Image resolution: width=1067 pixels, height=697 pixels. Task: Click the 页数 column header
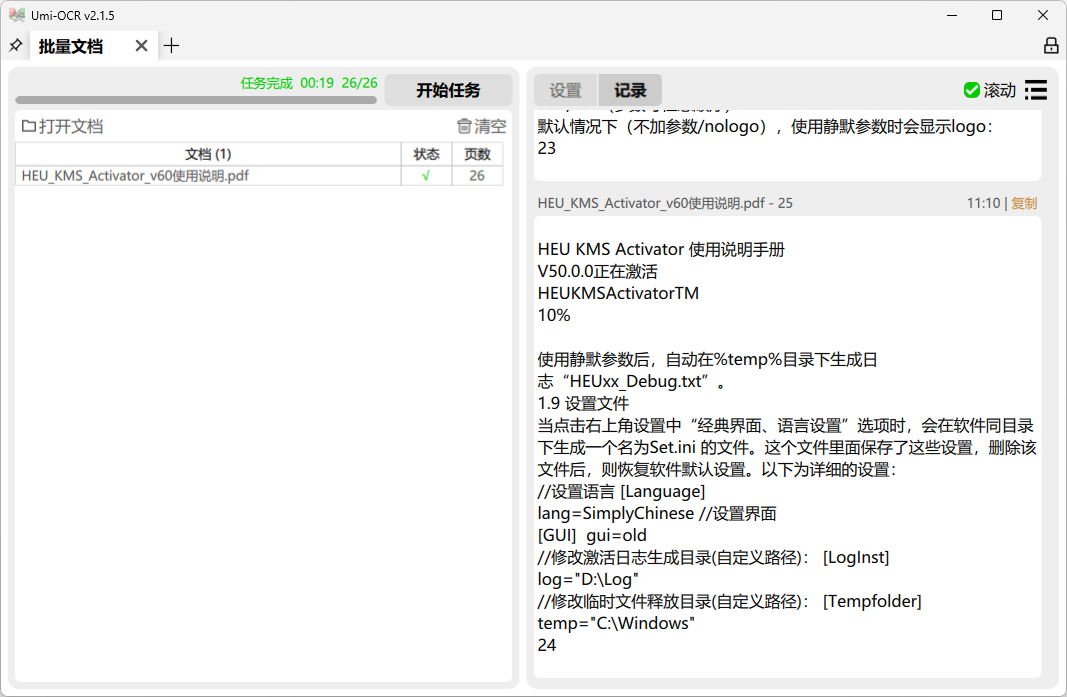click(x=477, y=155)
